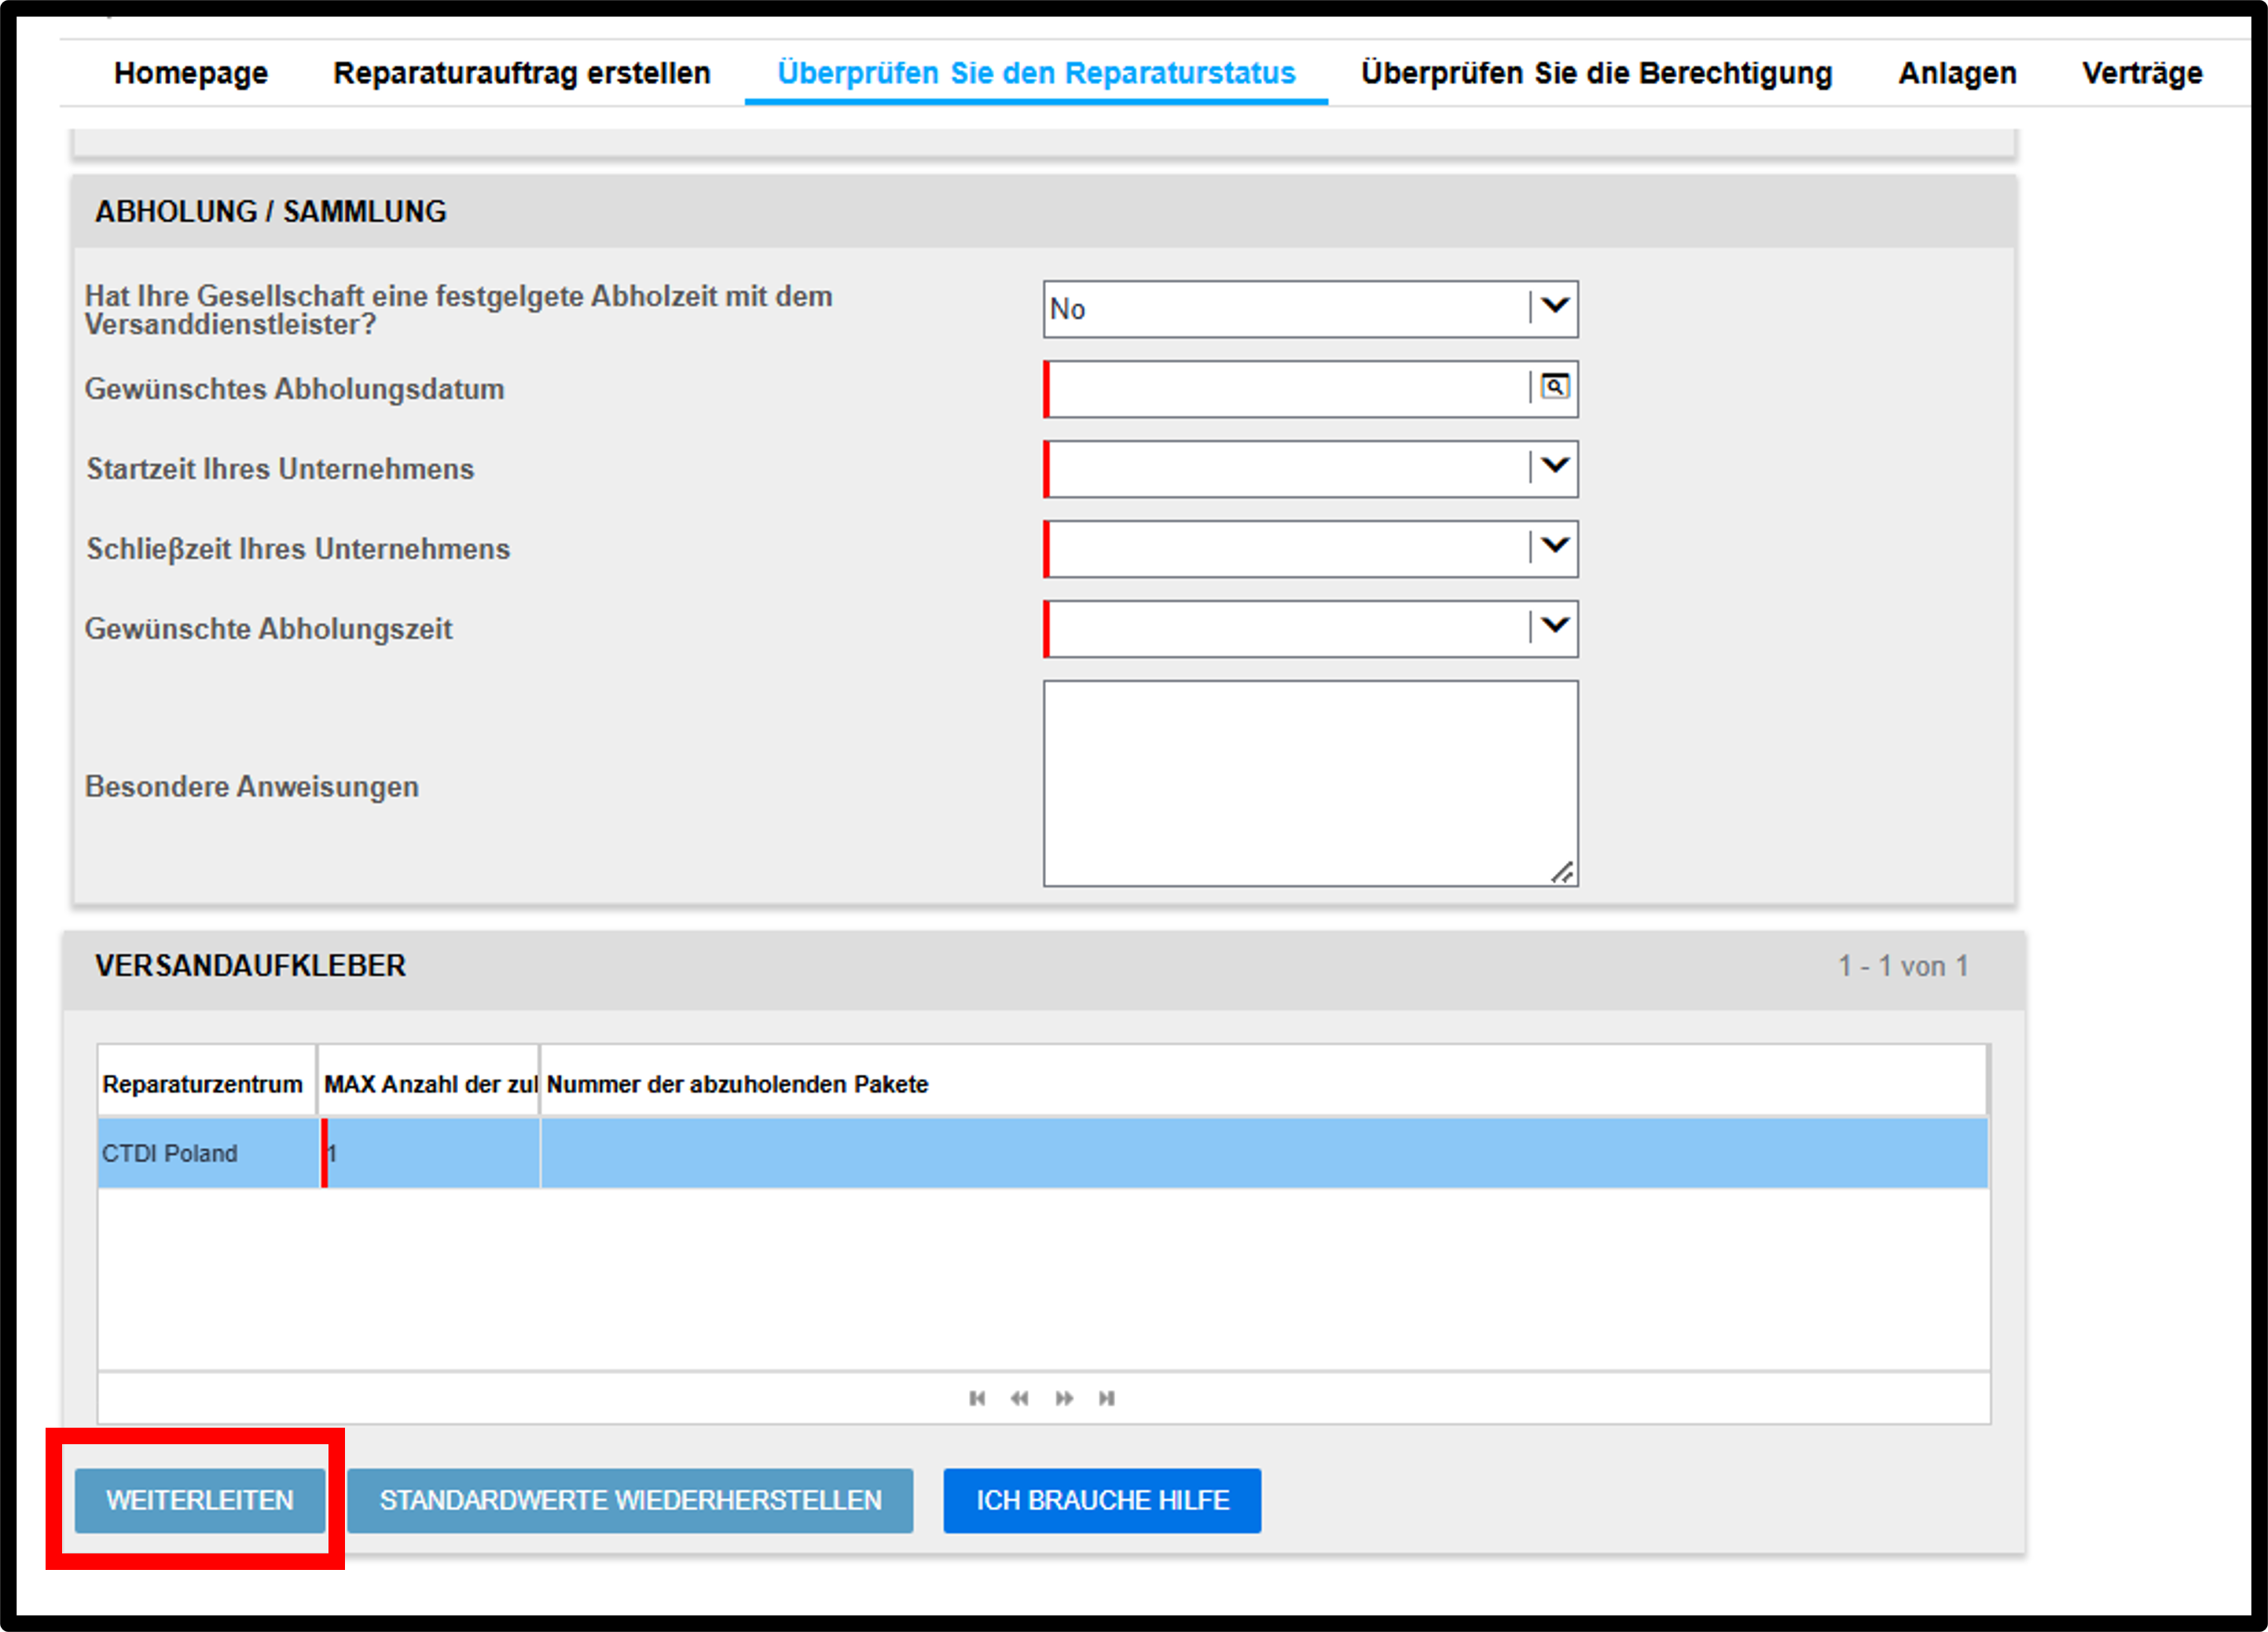Grab the resize handle of Besondere Anweisungen box
Screen dimensions: 2268x1632
[1563, 872]
